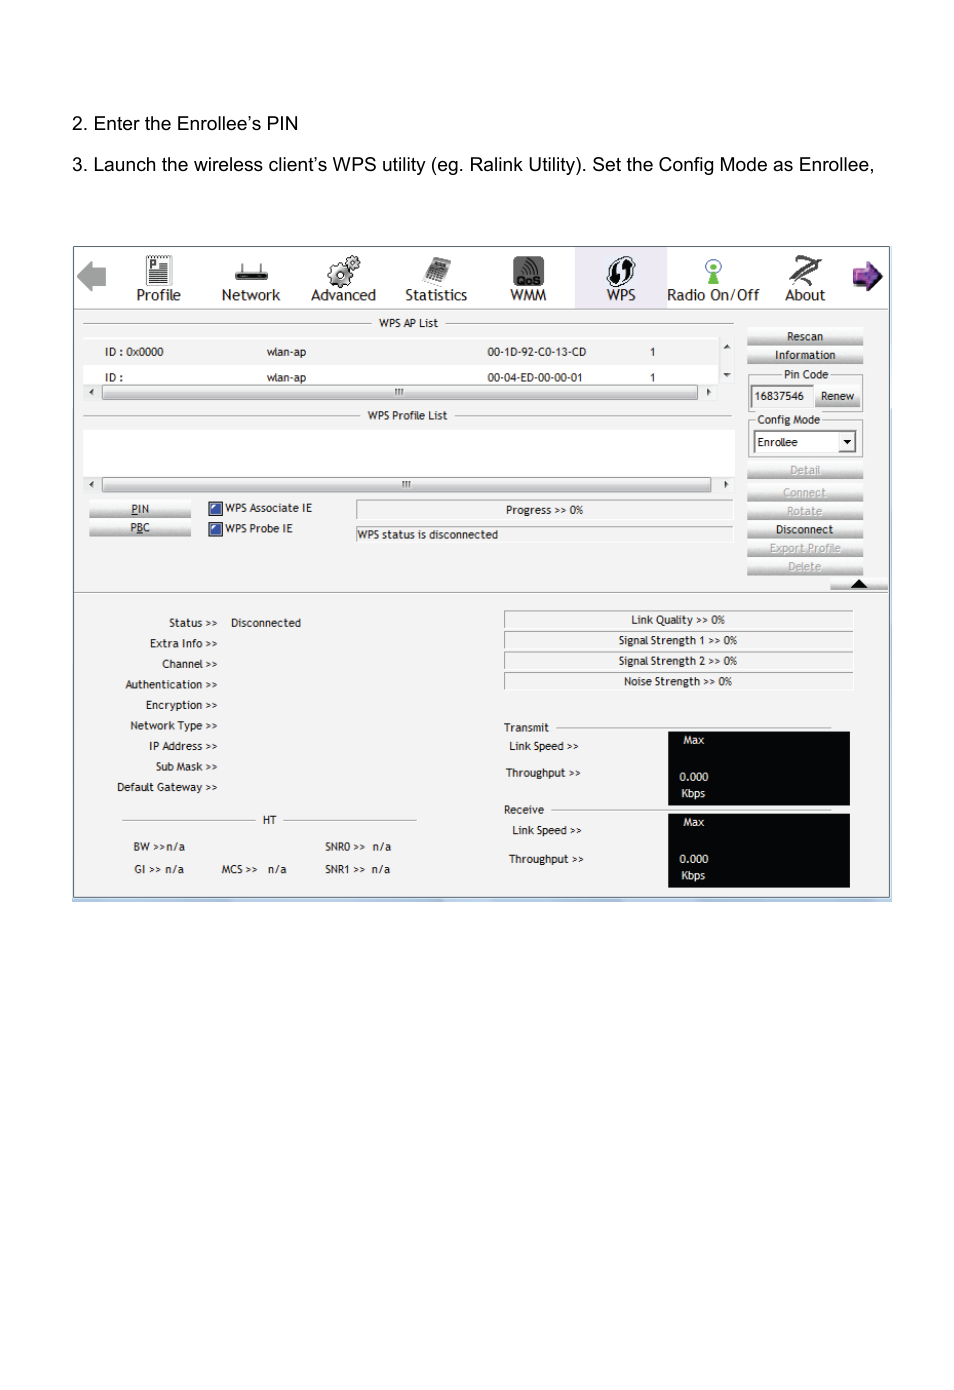
Task: Click the WPS status is disconnected text
Action: coord(428,535)
